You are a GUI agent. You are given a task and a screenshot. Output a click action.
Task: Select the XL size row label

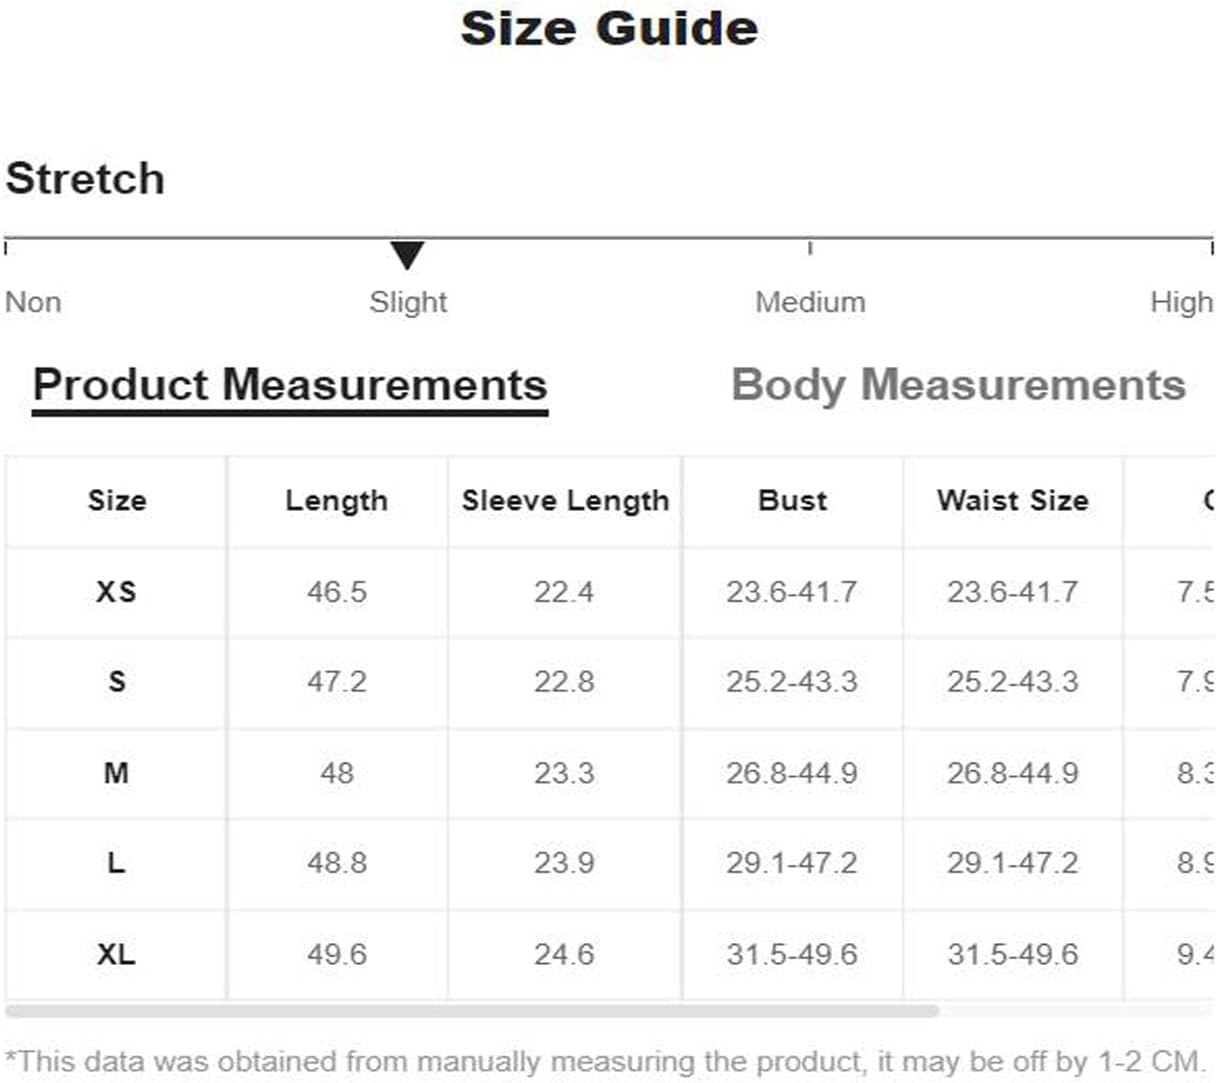[116, 954]
